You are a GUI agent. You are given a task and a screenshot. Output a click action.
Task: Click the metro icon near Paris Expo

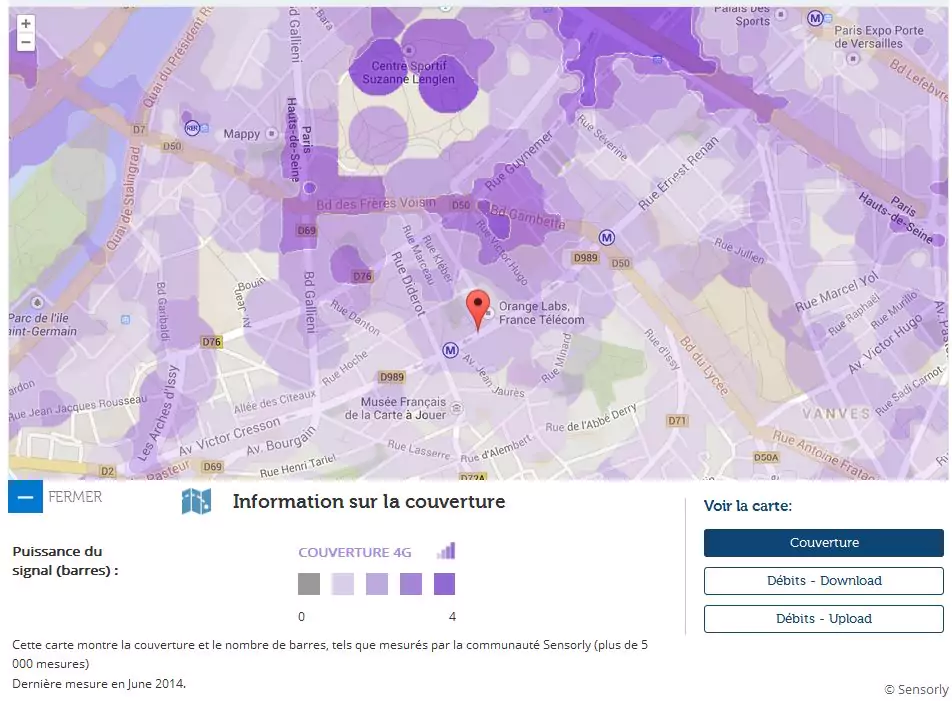(816, 18)
